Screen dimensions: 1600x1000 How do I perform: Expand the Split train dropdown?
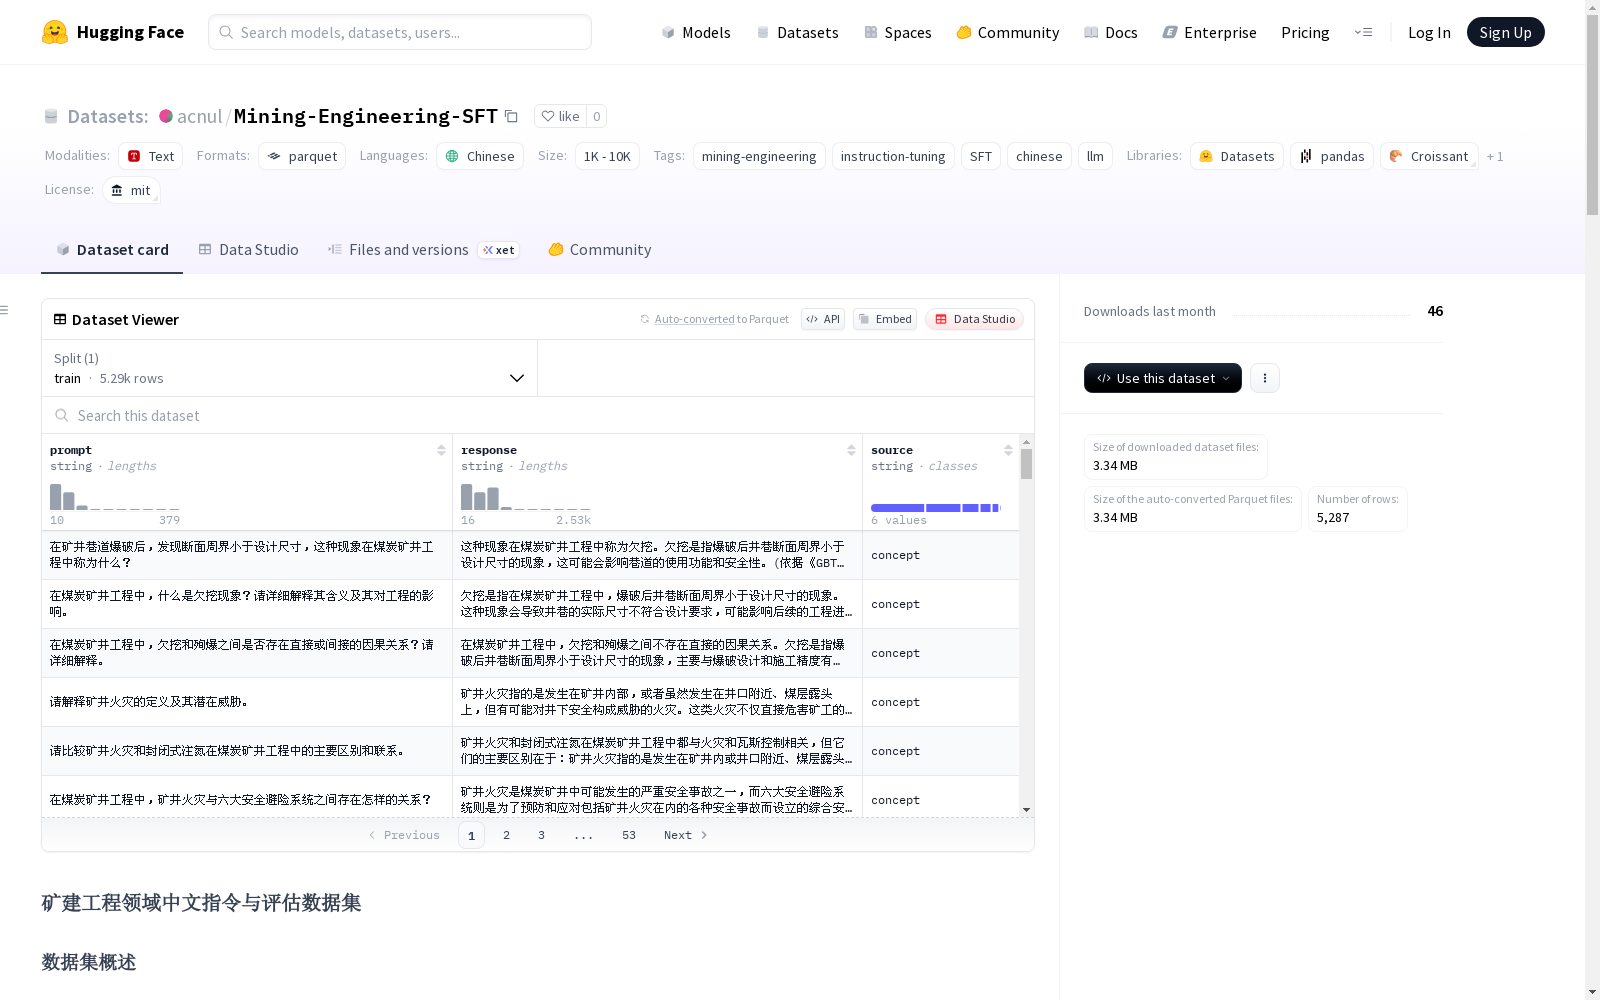coord(289,368)
